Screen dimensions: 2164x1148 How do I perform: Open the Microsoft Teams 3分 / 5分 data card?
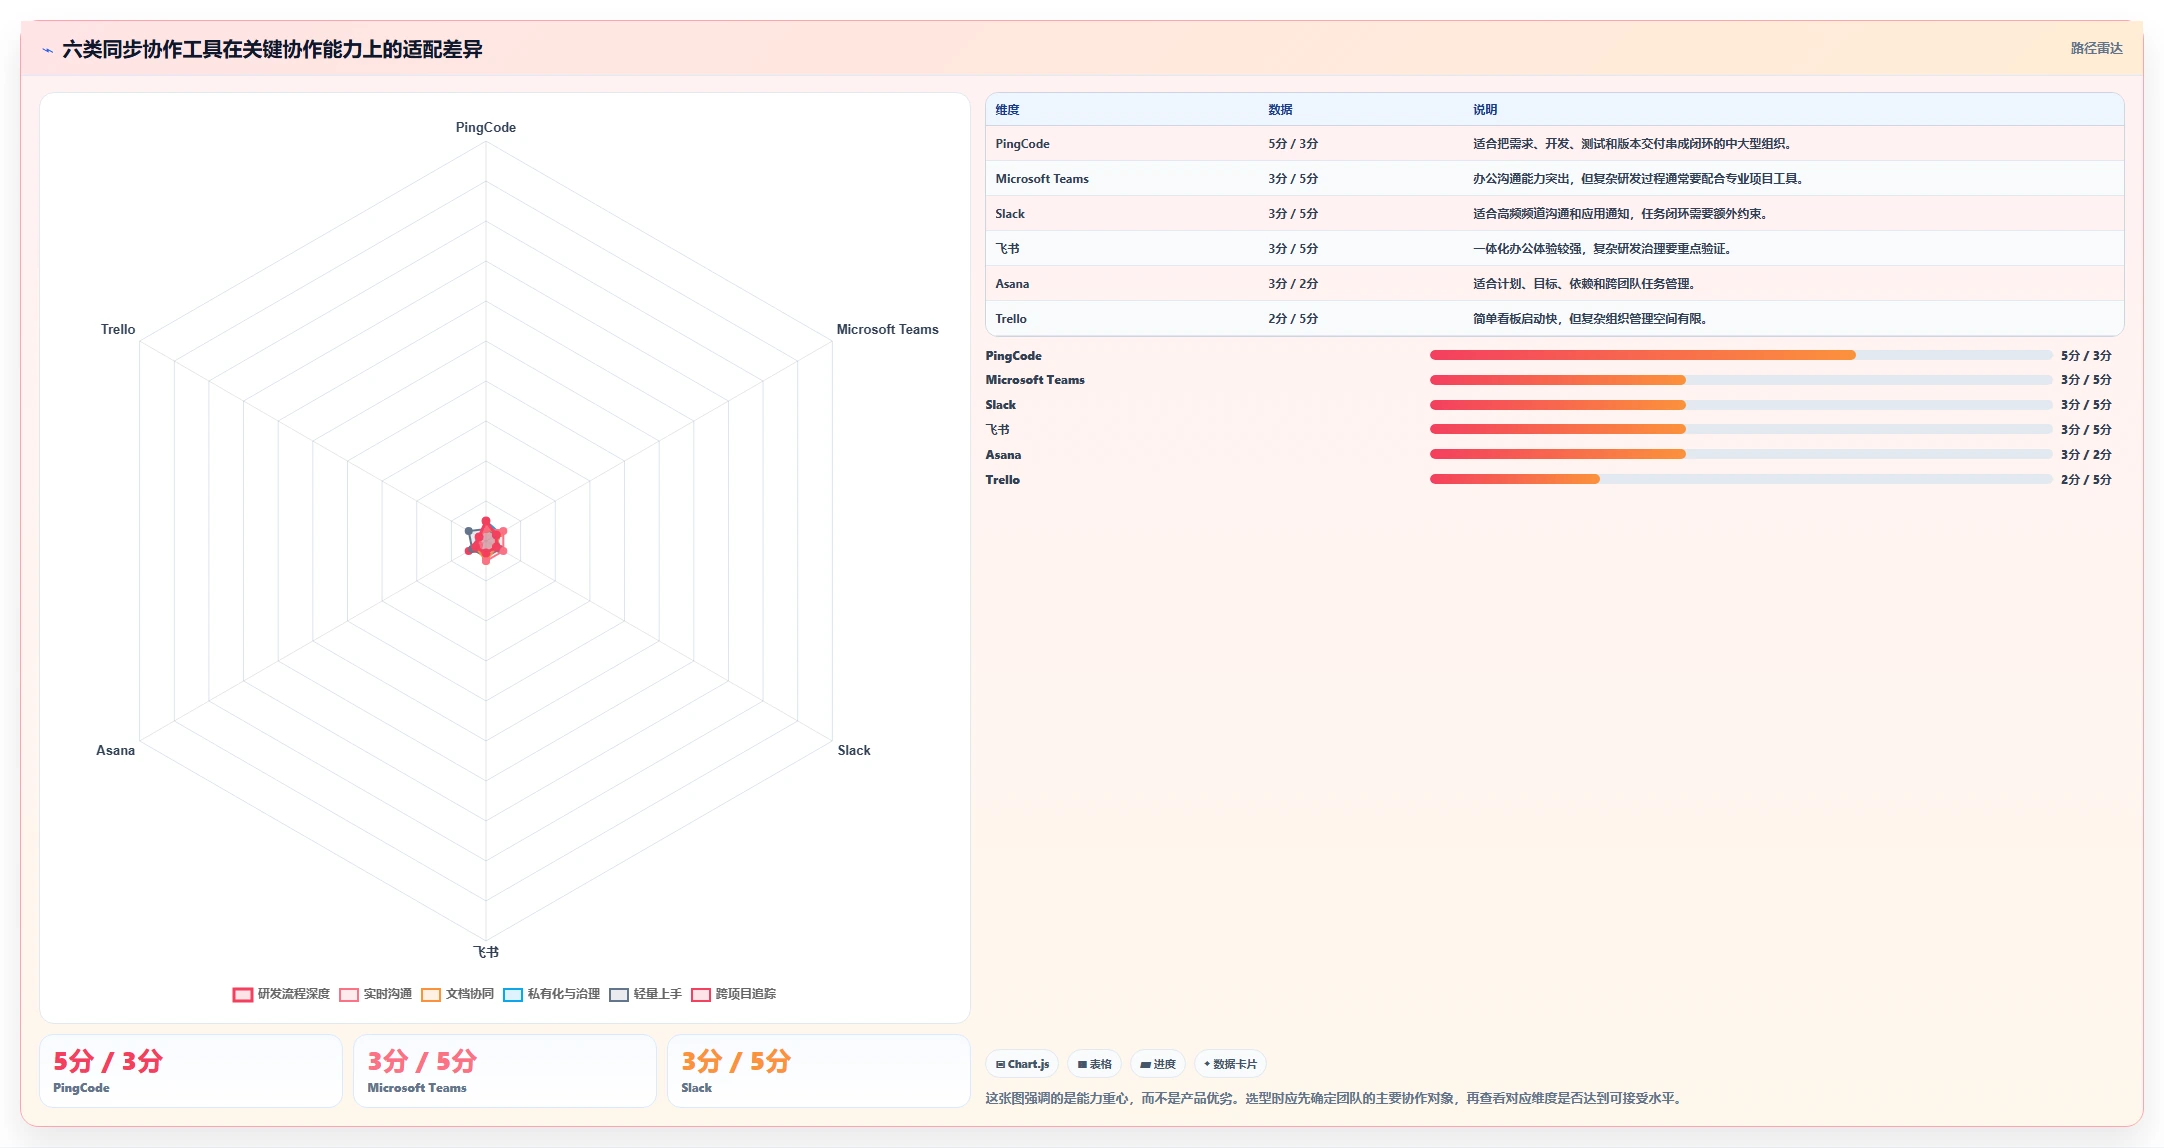point(505,1071)
